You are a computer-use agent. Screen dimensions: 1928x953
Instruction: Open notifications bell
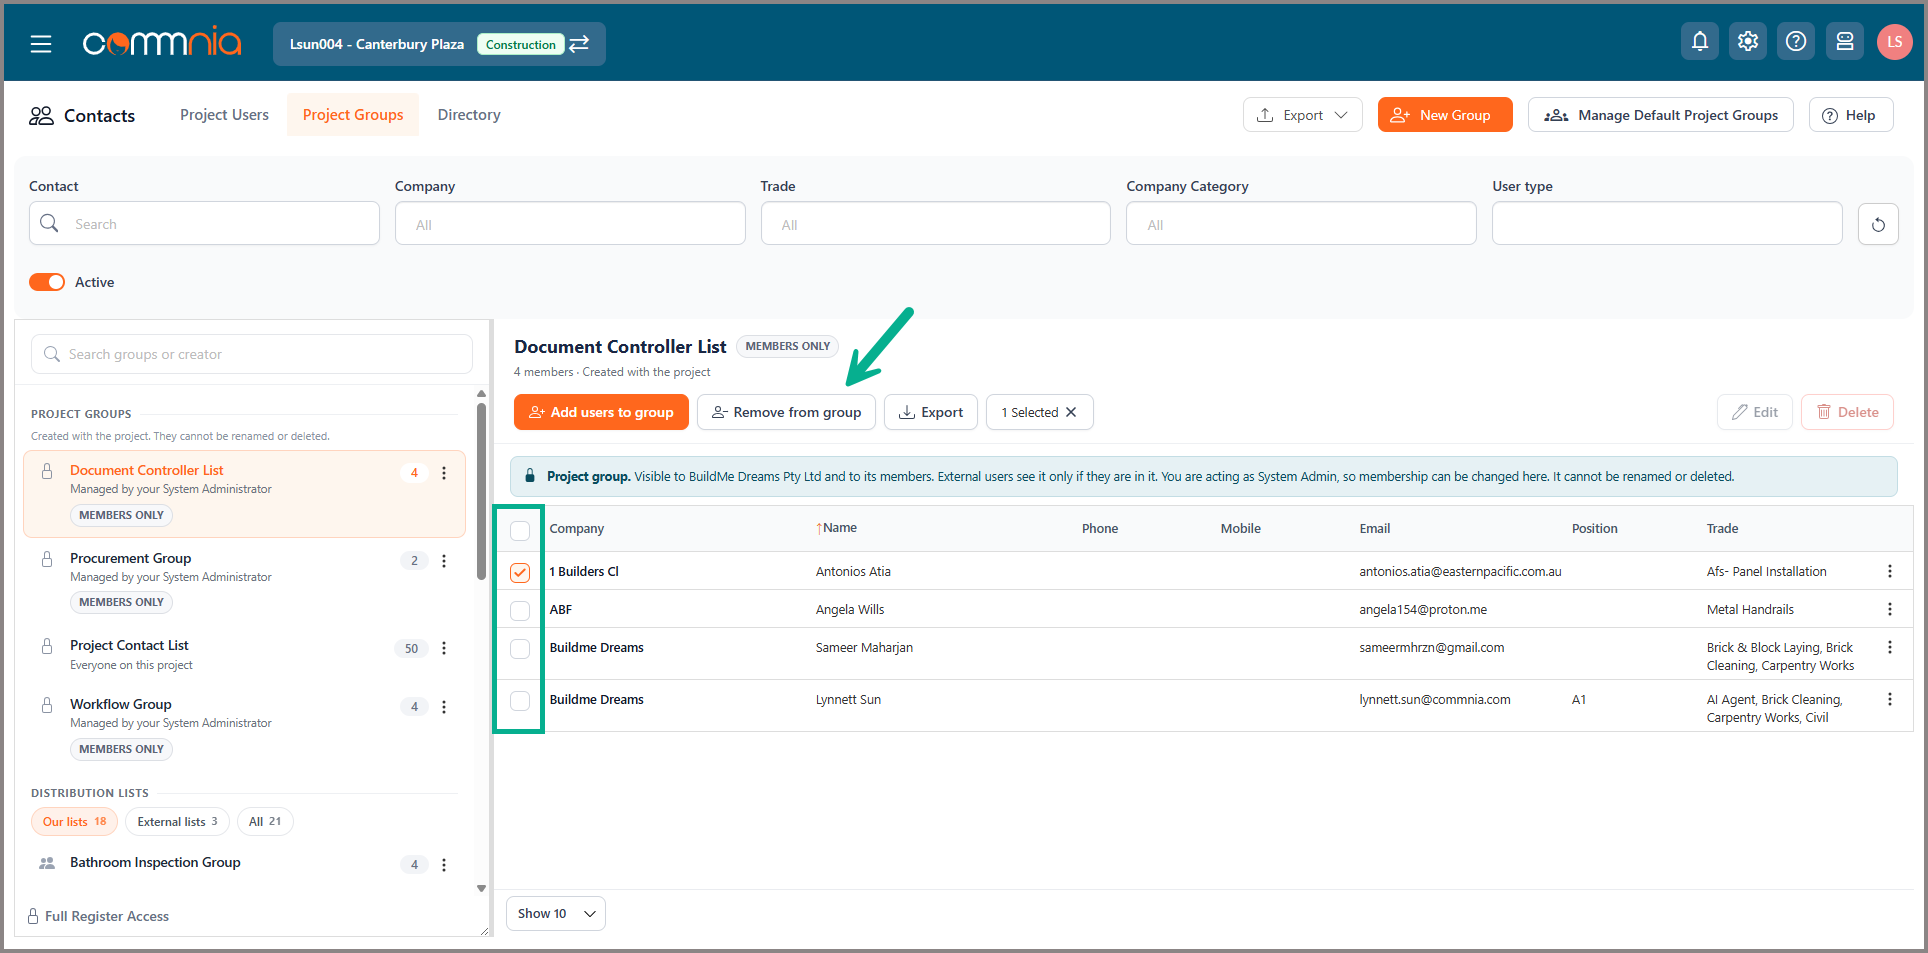(x=1699, y=41)
